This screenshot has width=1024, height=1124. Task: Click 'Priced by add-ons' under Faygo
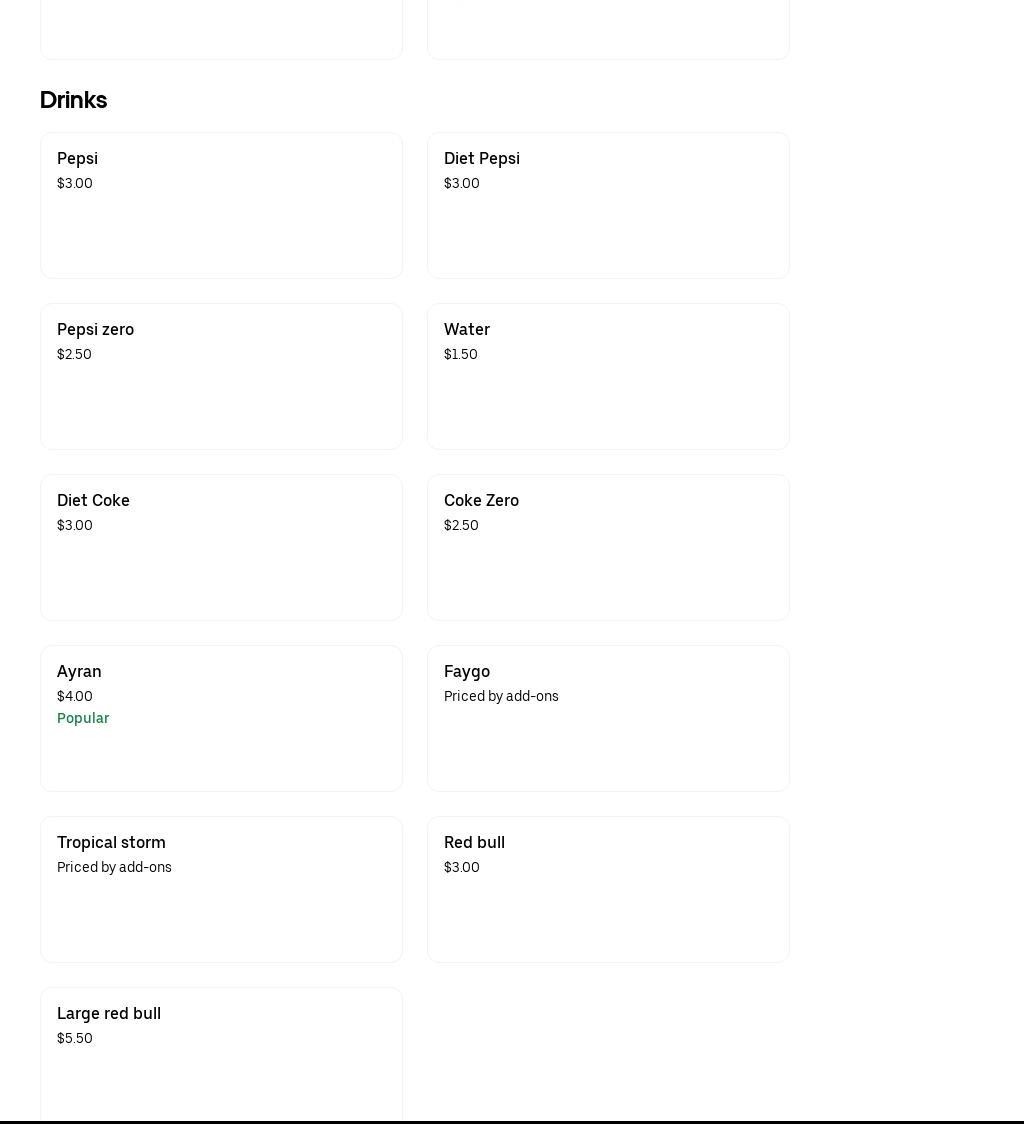point(501,696)
